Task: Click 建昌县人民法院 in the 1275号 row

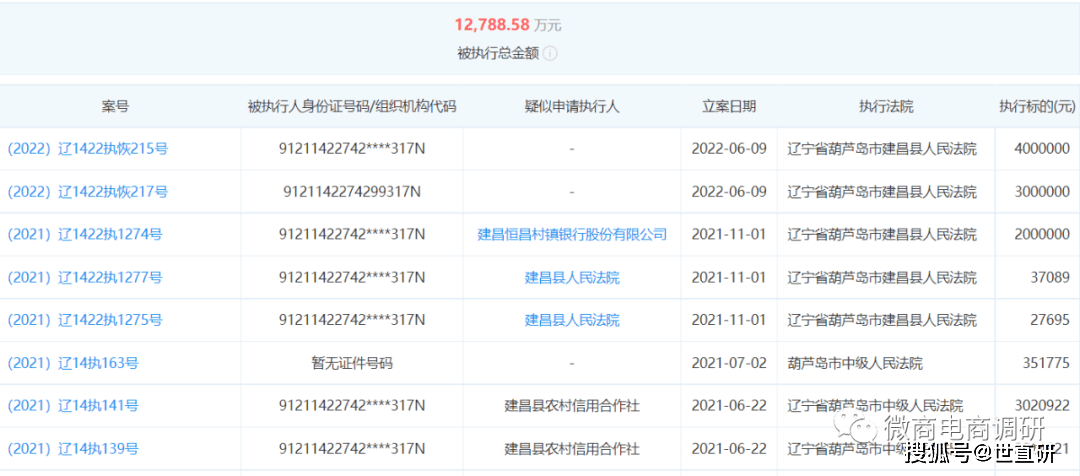Action: coord(572,321)
